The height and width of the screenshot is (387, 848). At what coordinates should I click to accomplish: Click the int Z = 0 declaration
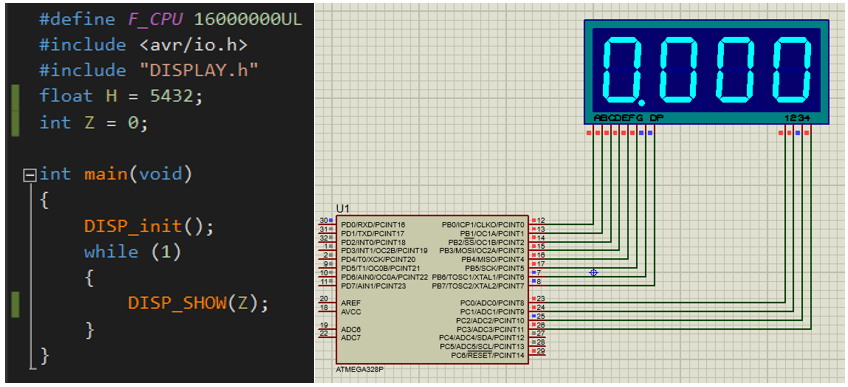(93, 123)
